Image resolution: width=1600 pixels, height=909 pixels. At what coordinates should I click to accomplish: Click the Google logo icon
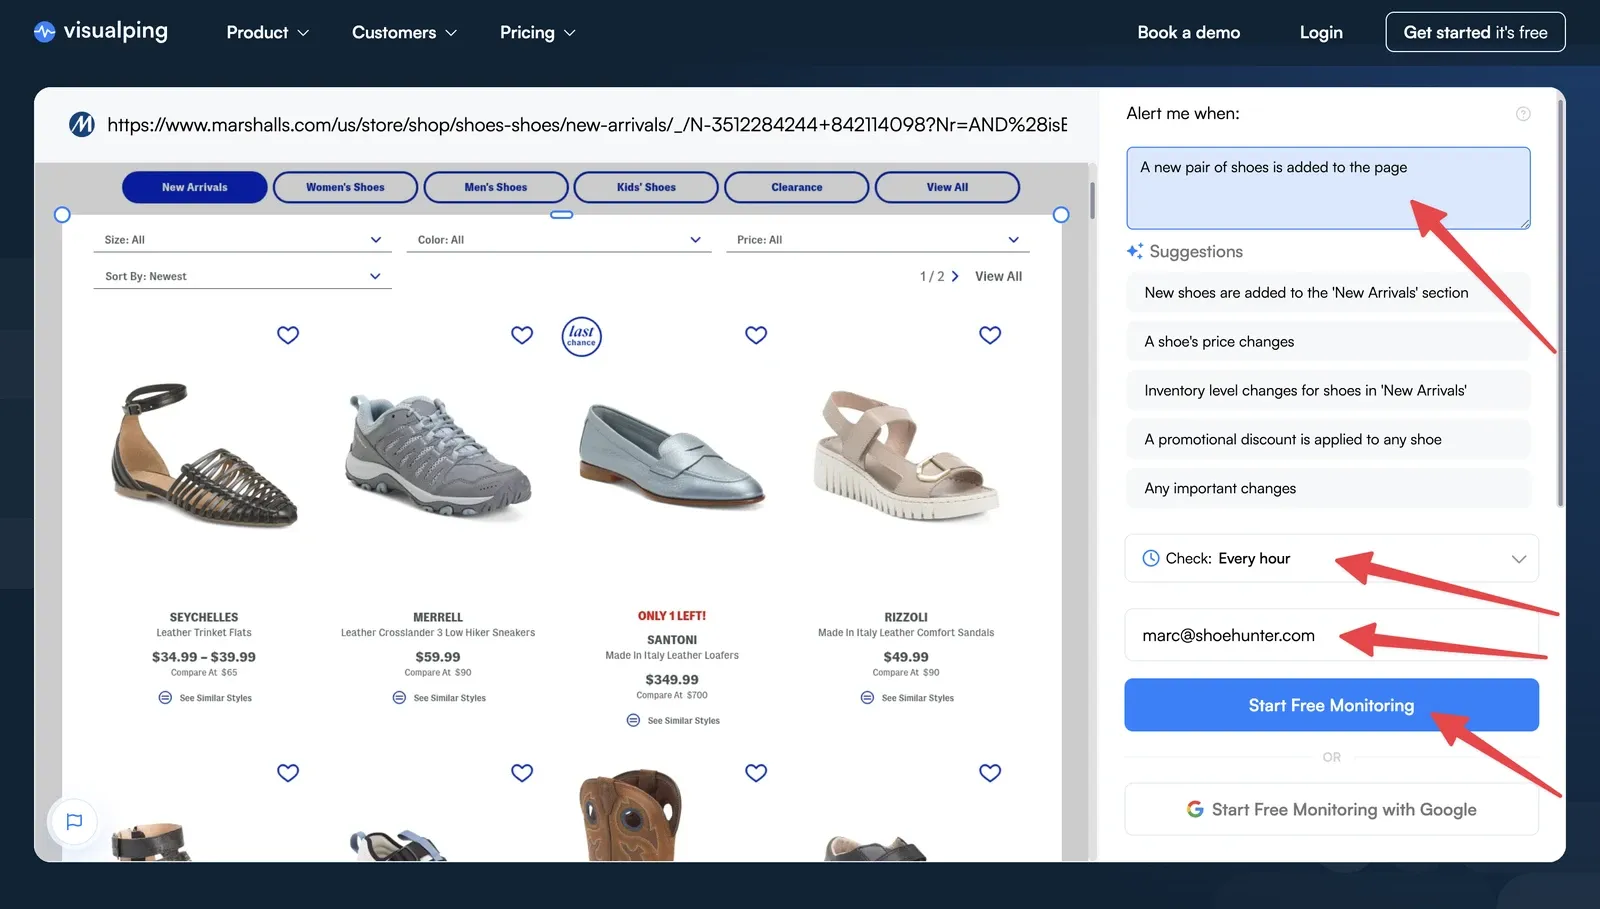point(1195,809)
